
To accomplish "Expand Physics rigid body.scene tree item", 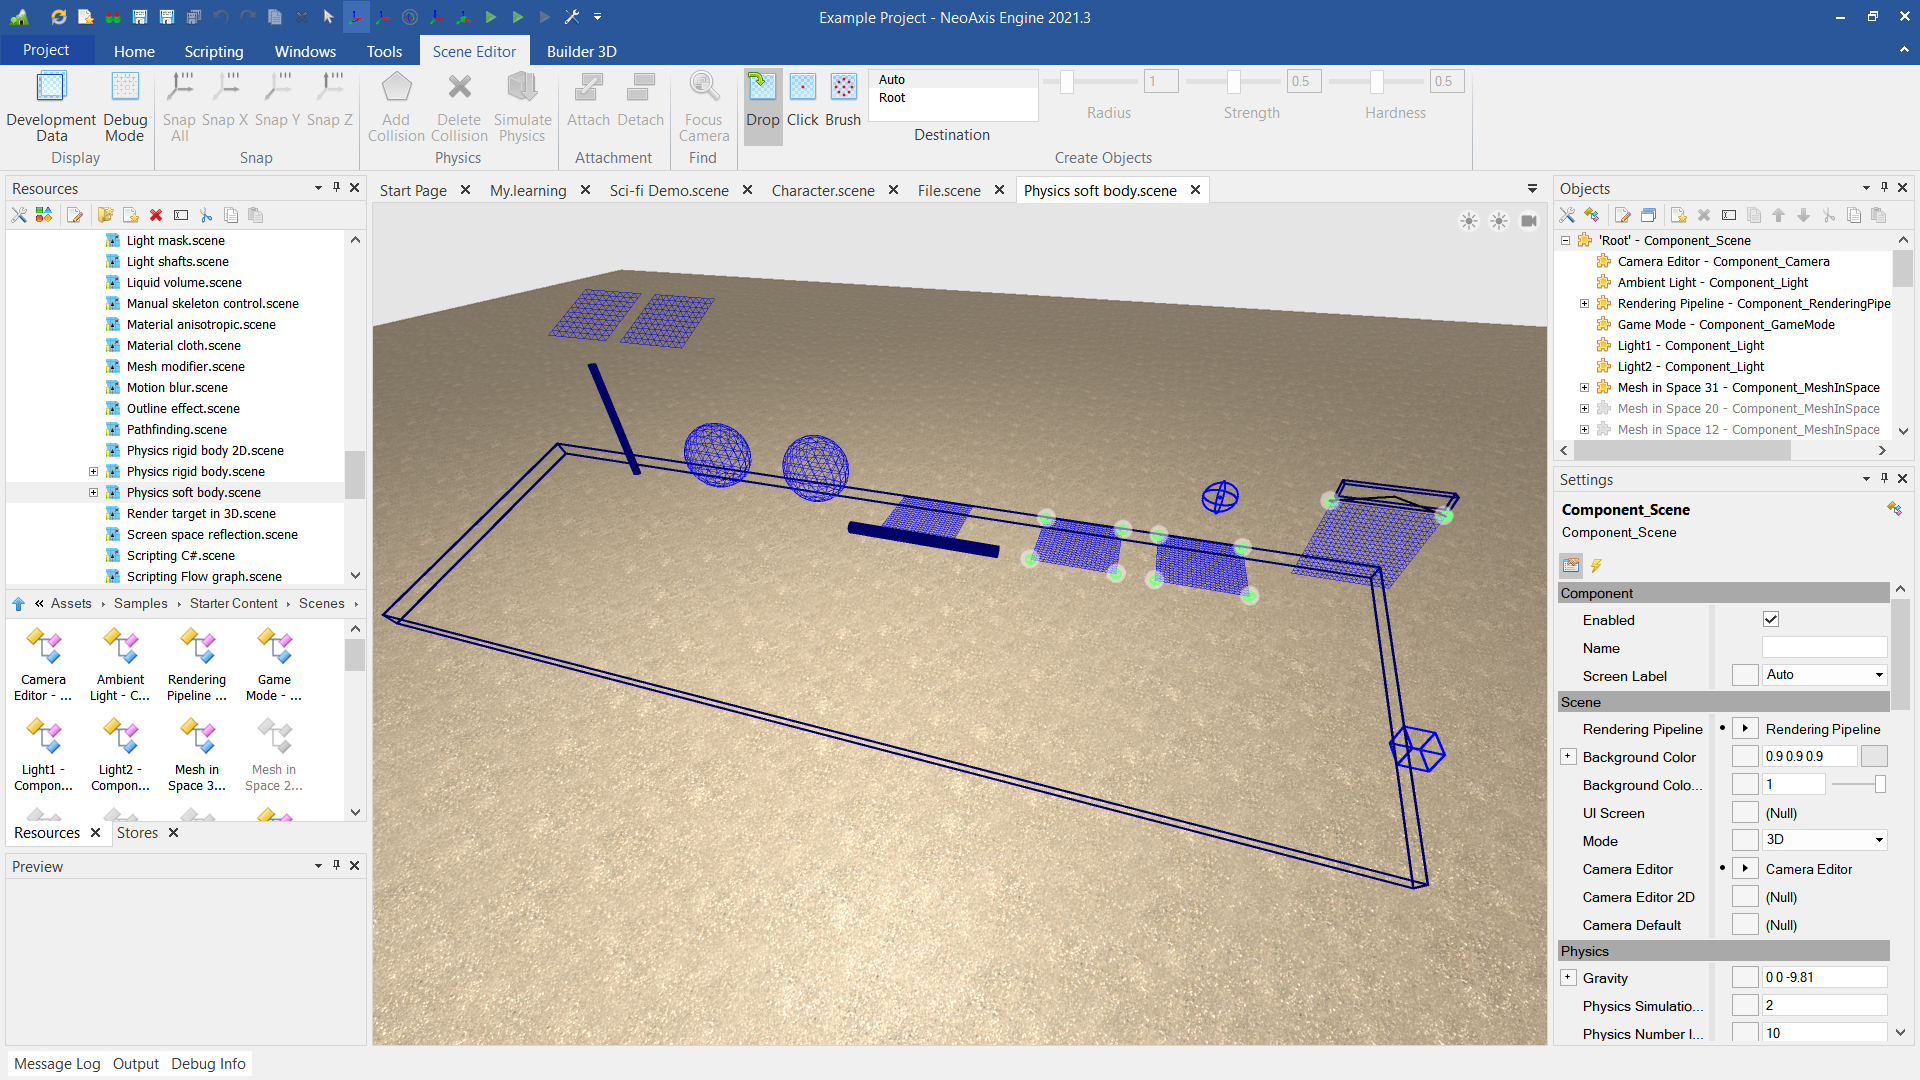I will [x=94, y=472].
